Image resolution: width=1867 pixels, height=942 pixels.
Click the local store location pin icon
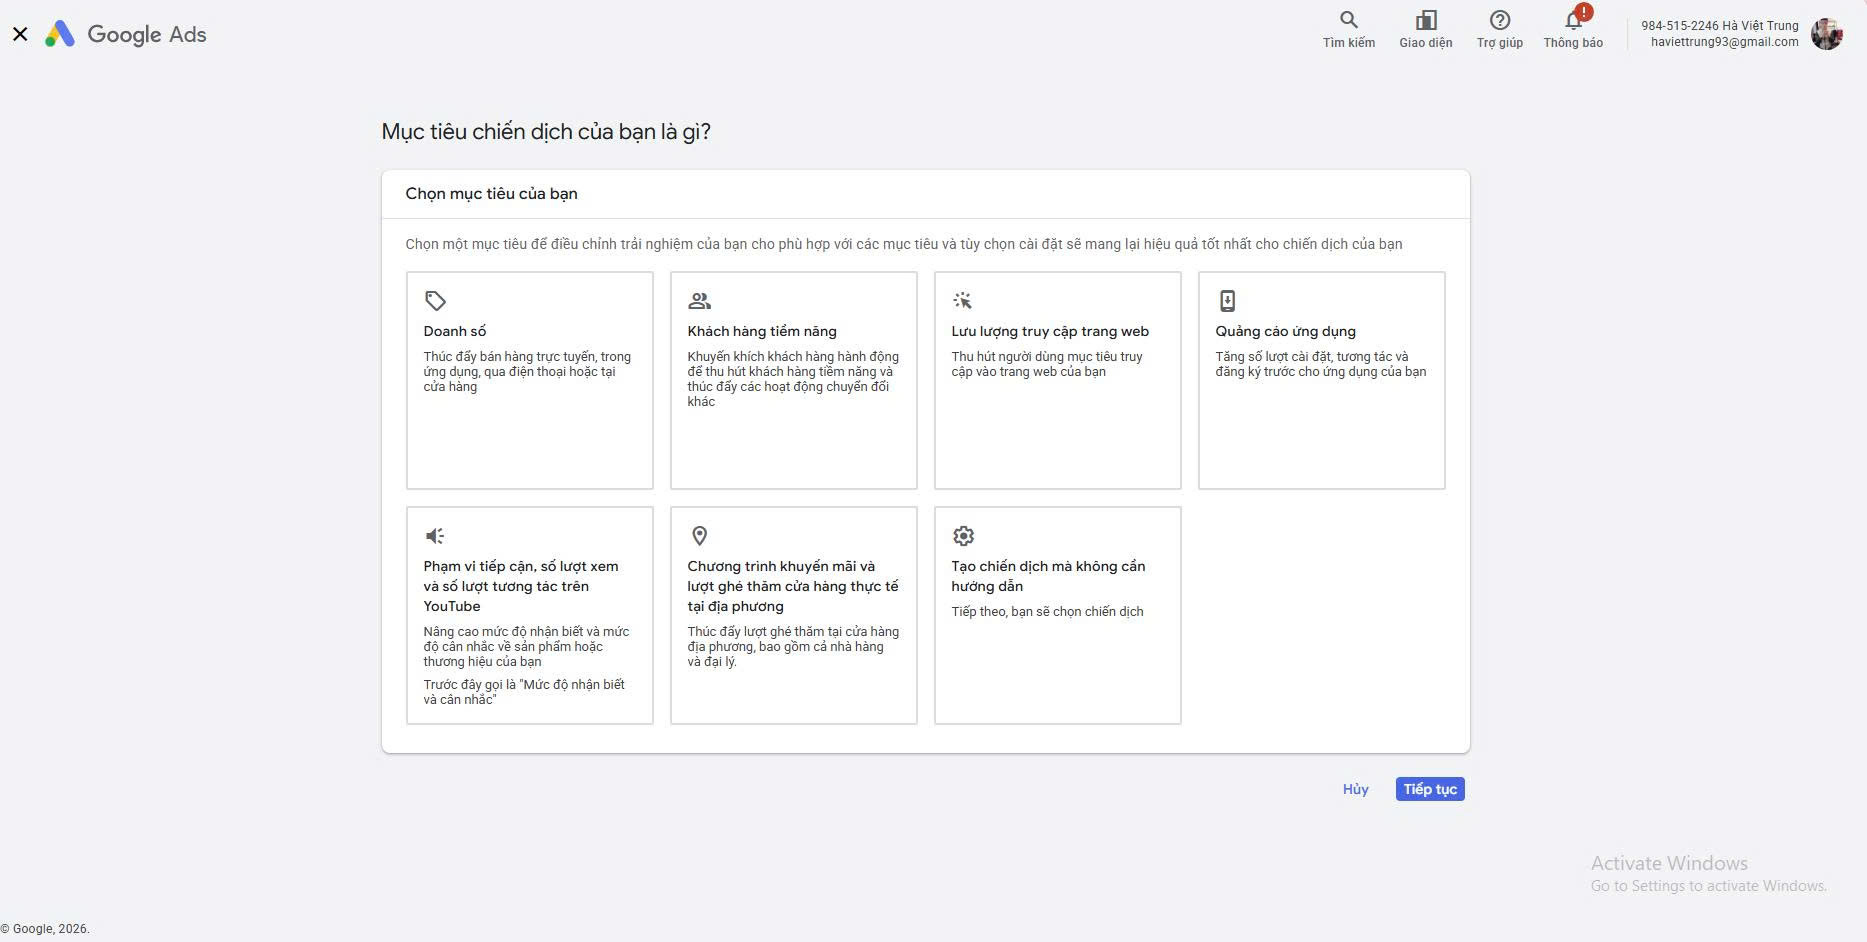[x=699, y=536]
